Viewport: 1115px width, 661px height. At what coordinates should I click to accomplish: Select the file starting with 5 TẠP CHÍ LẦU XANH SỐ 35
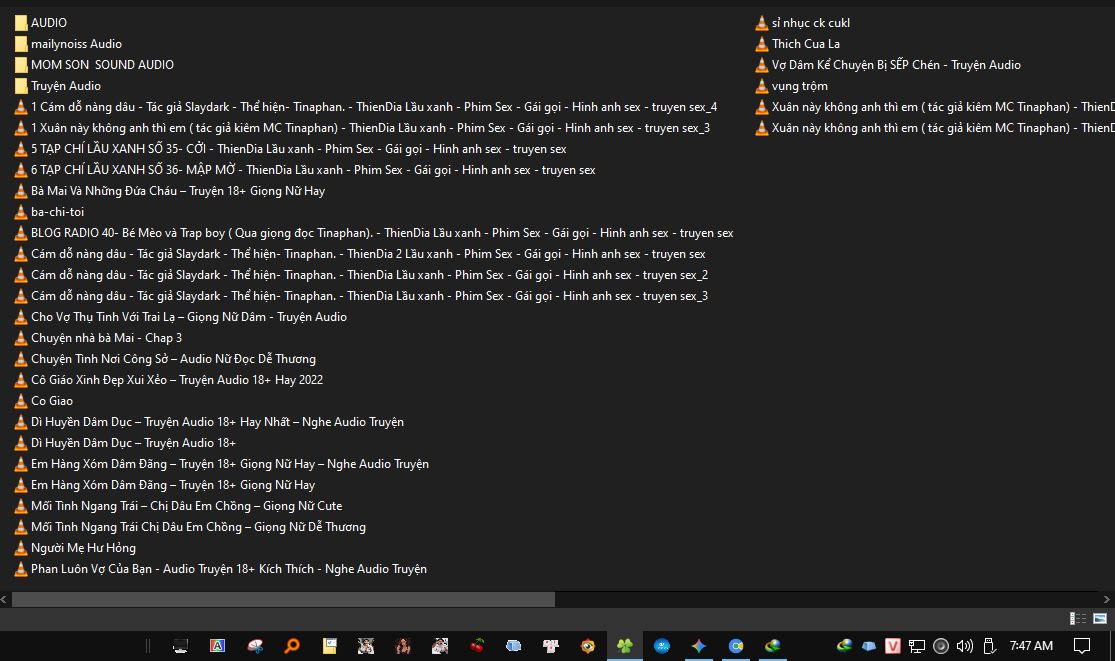[291, 149]
